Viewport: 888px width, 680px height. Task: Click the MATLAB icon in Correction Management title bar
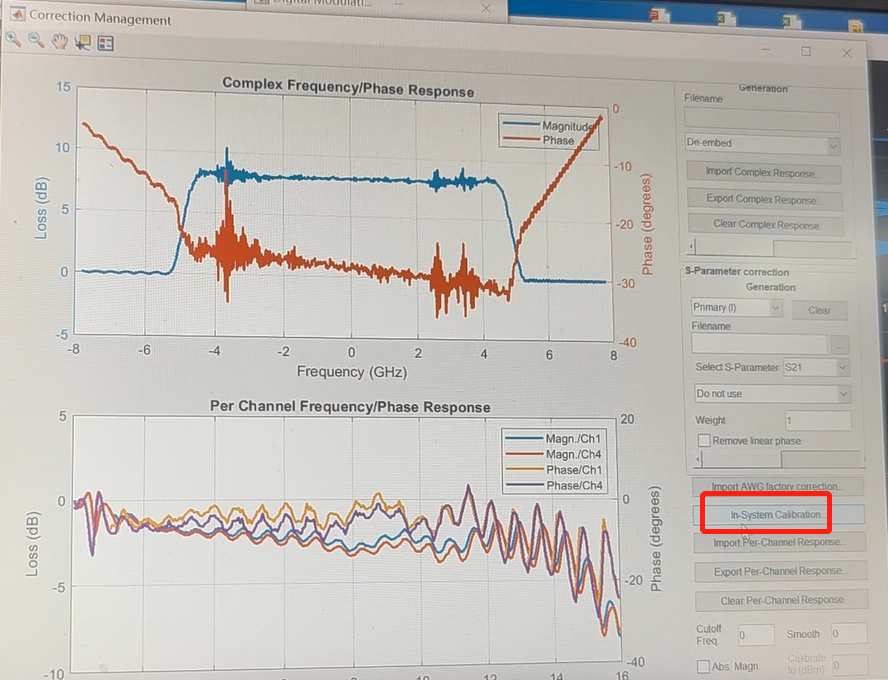(17, 14)
